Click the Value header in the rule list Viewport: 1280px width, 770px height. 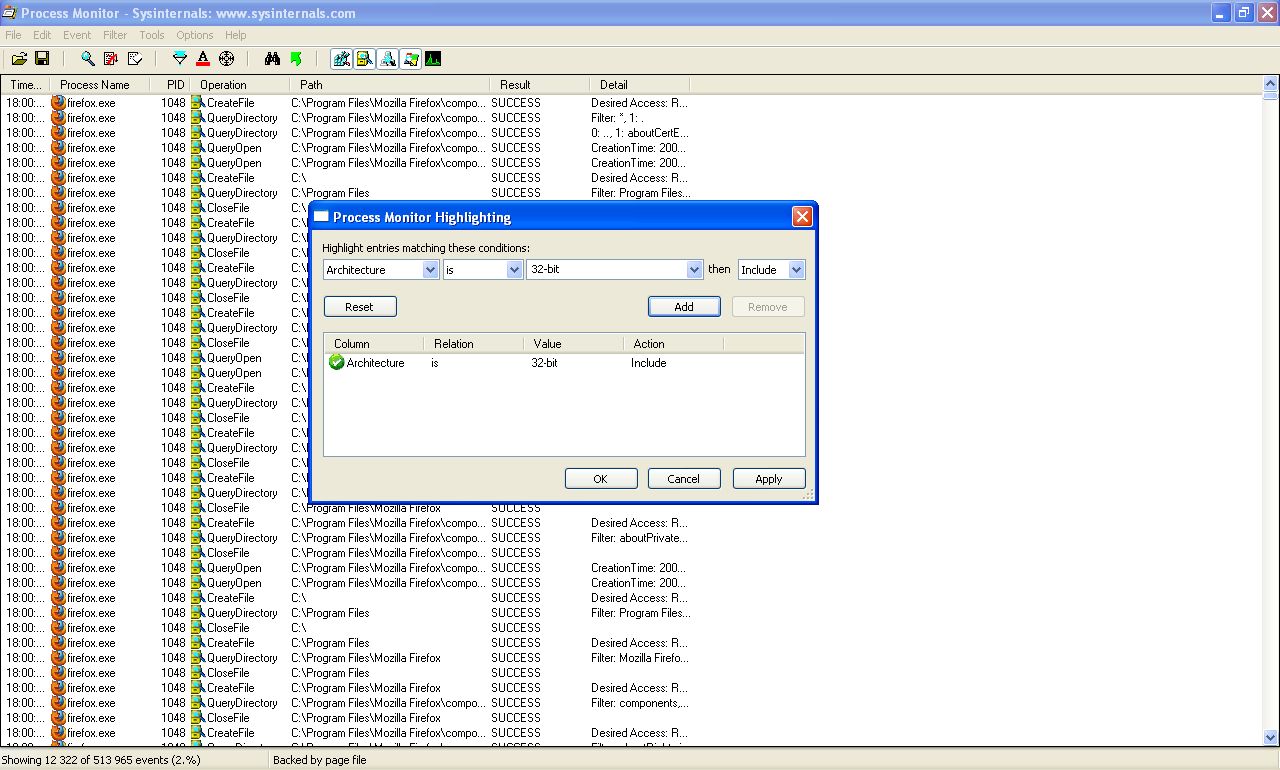click(572, 343)
